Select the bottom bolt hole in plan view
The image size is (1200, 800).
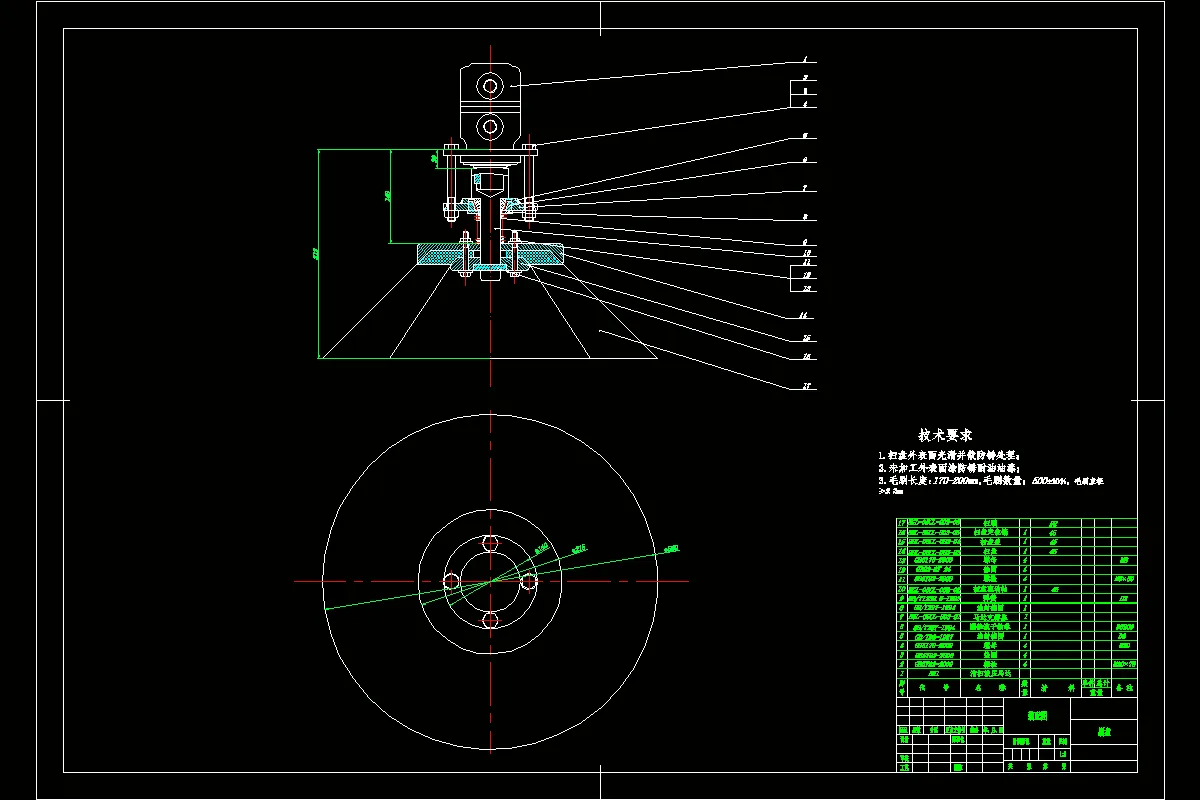point(489,620)
